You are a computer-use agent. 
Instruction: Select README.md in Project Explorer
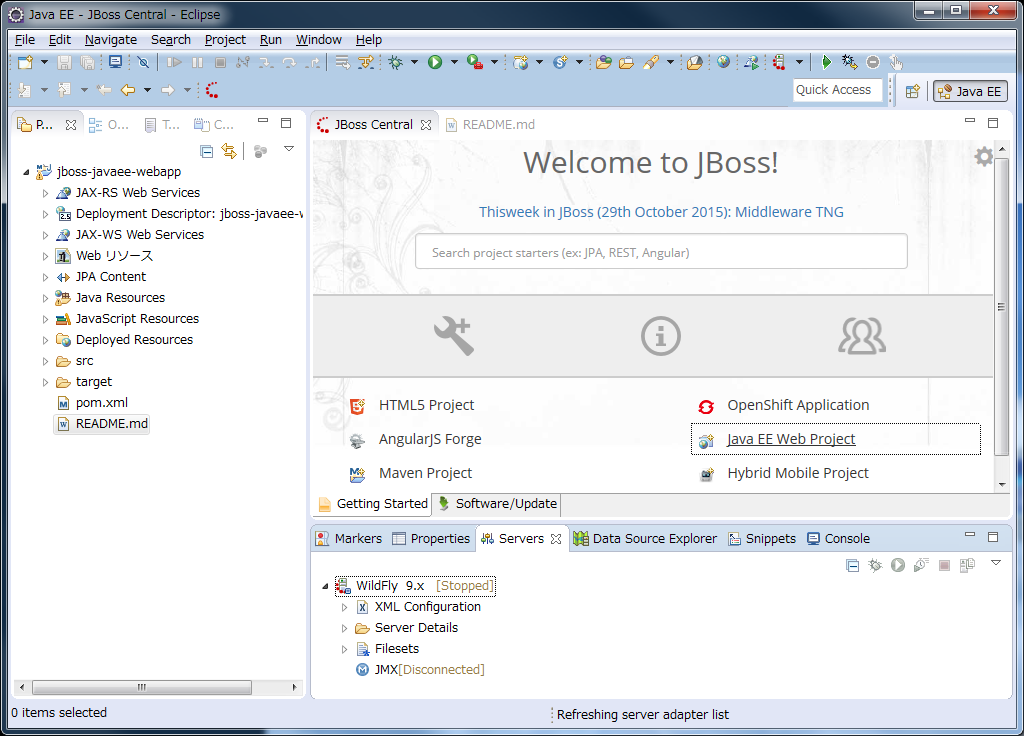[x=111, y=424]
